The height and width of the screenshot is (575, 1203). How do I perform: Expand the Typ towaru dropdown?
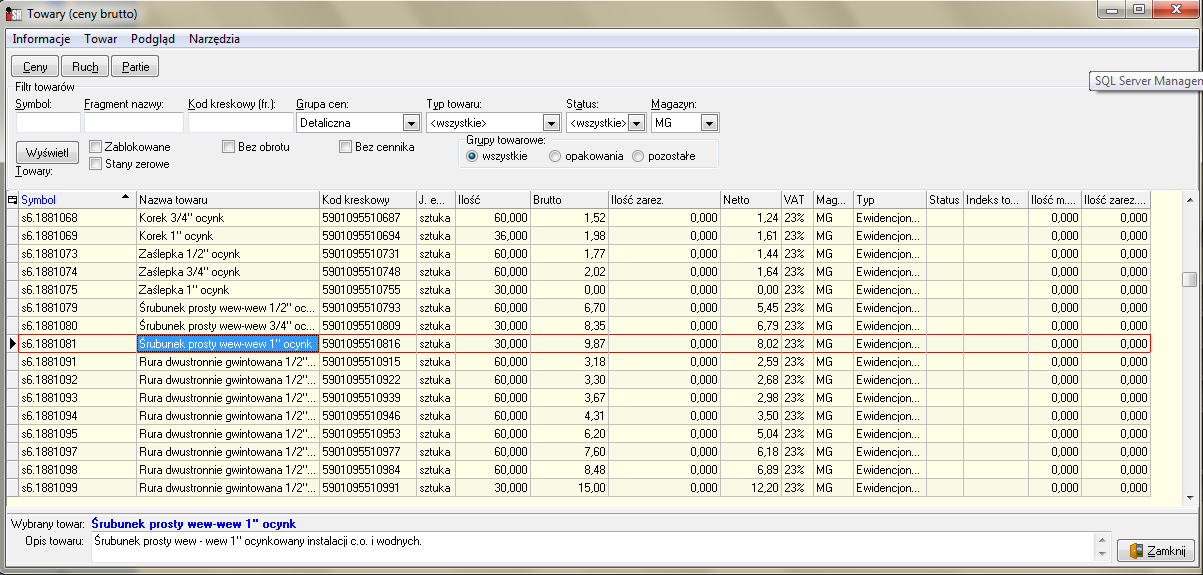[x=550, y=123]
